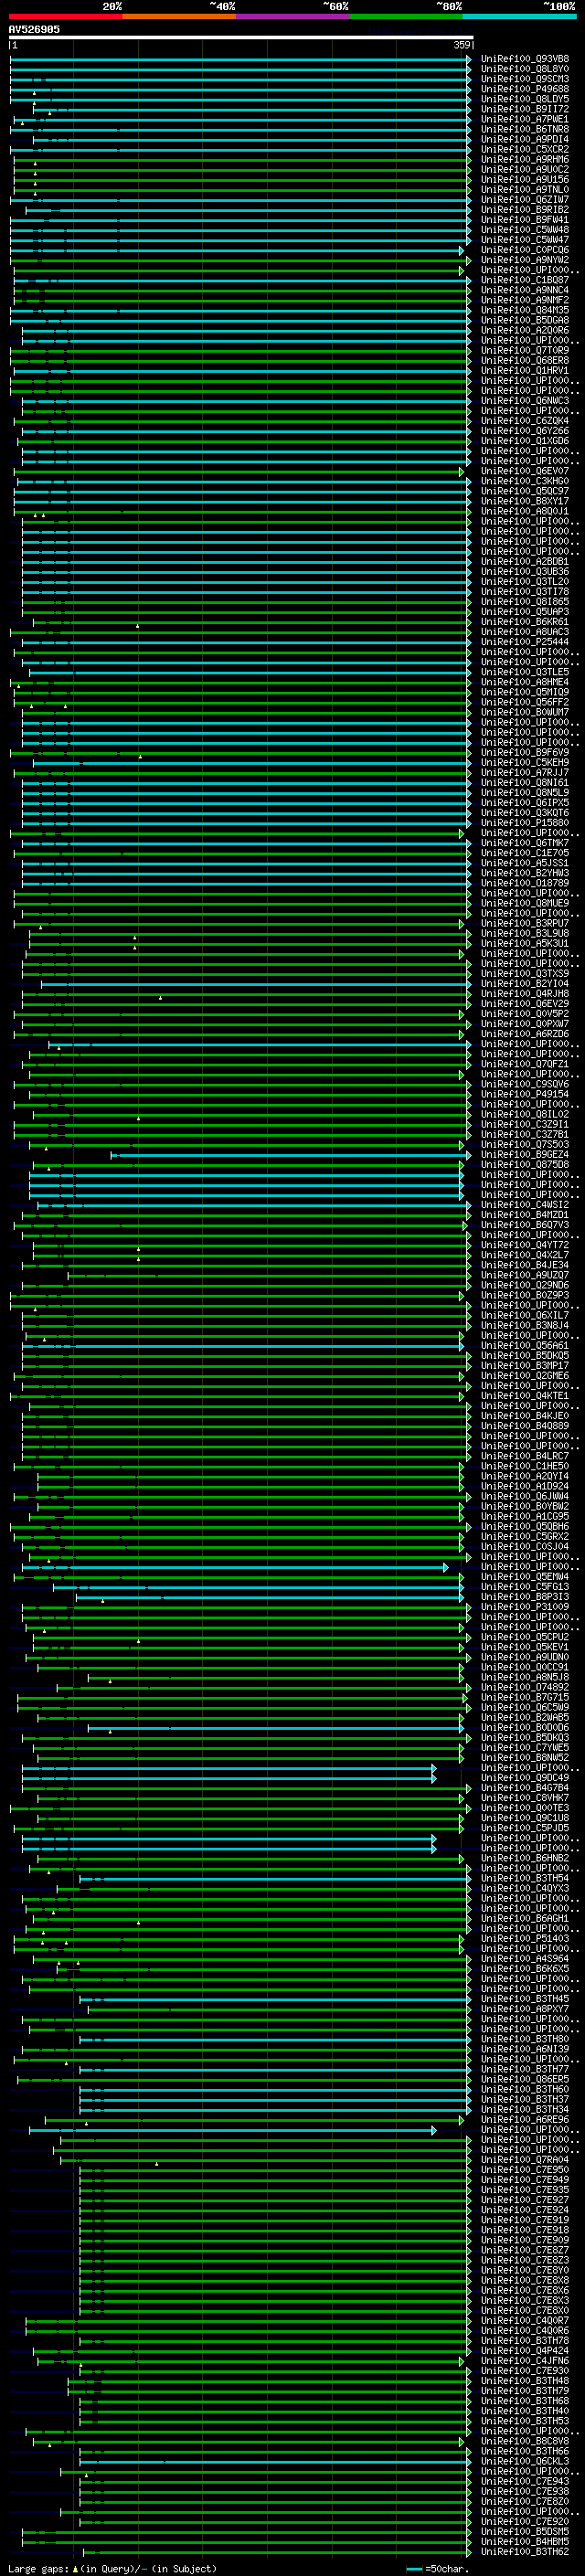Click hit label UniRef100_Q6ZIW7
The height and width of the screenshot is (2576, 585).
(525, 199)
